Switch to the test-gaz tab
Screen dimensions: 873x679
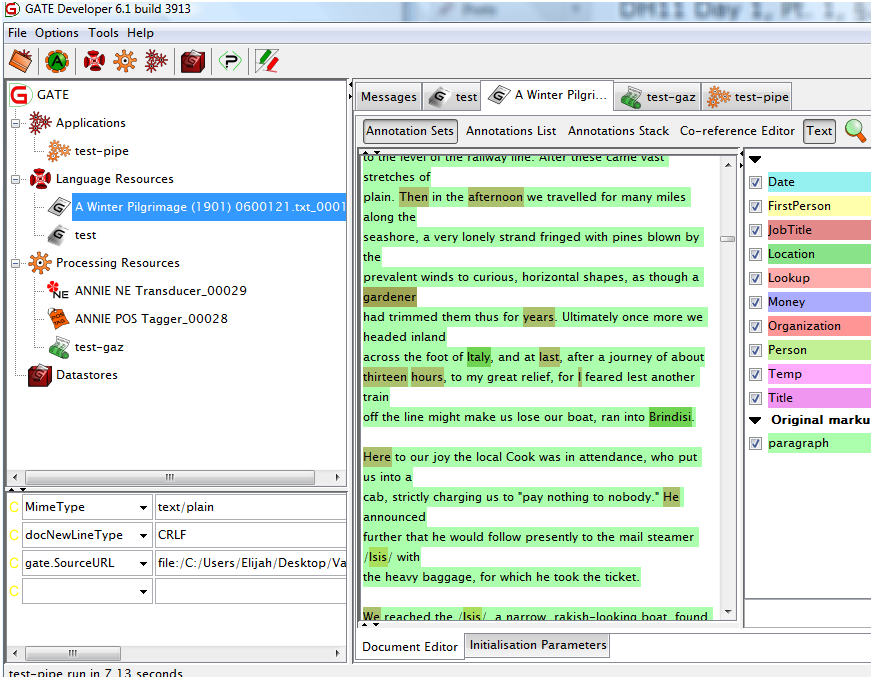(658, 97)
